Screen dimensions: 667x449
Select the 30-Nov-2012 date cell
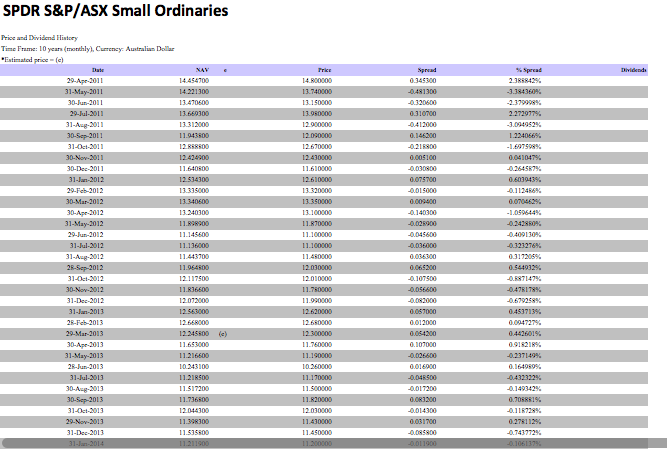tap(84, 290)
